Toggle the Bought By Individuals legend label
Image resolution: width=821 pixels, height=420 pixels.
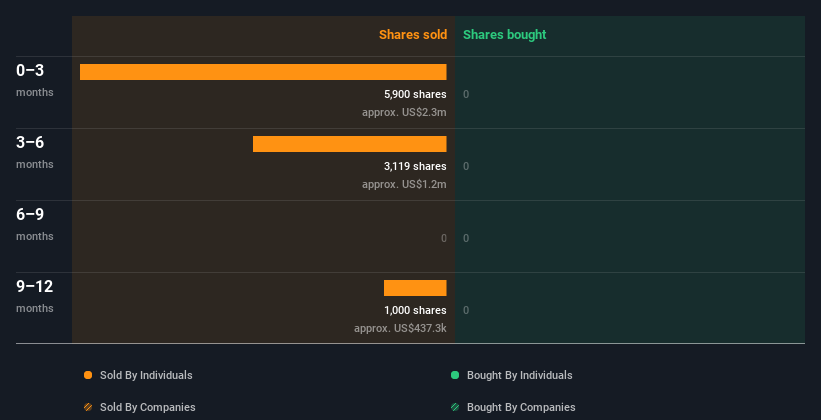pyautogui.click(x=519, y=375)
